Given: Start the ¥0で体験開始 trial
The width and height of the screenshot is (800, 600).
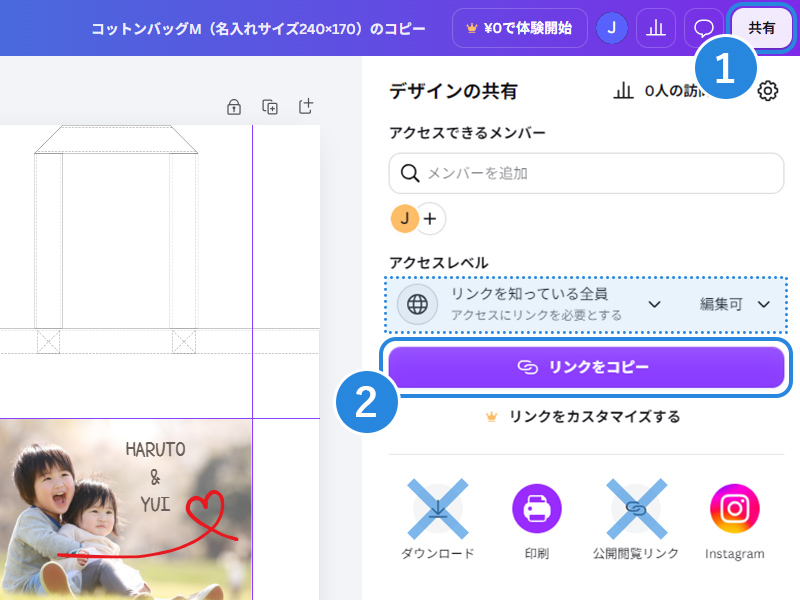Looking at the screenshot, I should pyautogui.click(x=519, y=28).
